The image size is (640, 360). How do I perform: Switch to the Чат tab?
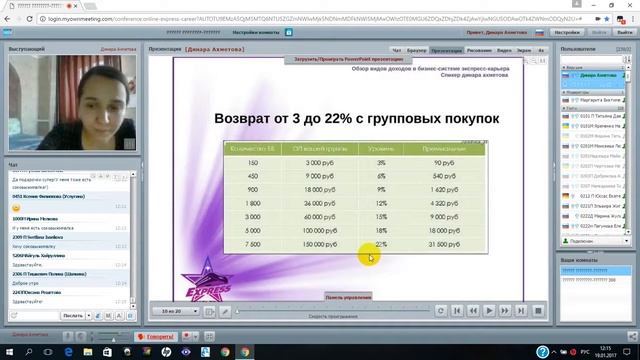point(396,50)
